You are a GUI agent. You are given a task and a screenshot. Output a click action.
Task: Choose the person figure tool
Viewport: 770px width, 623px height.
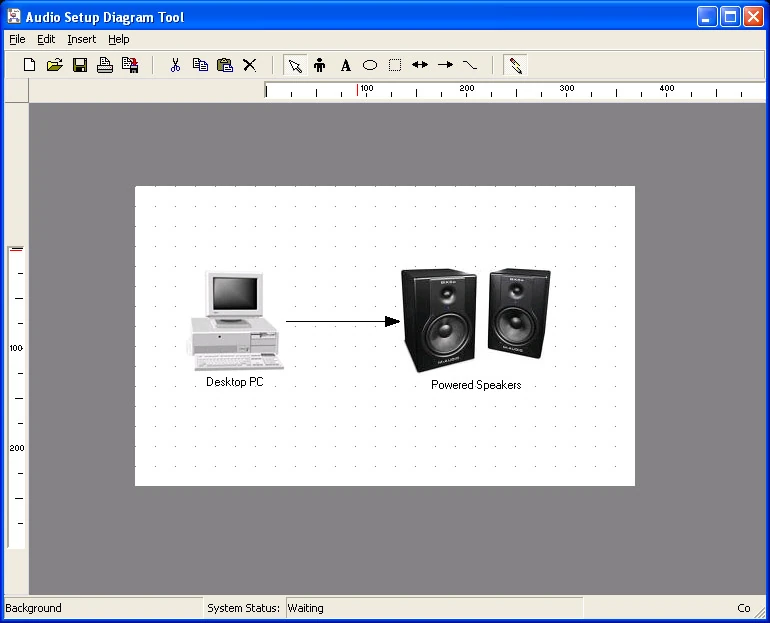coord(320,65)
